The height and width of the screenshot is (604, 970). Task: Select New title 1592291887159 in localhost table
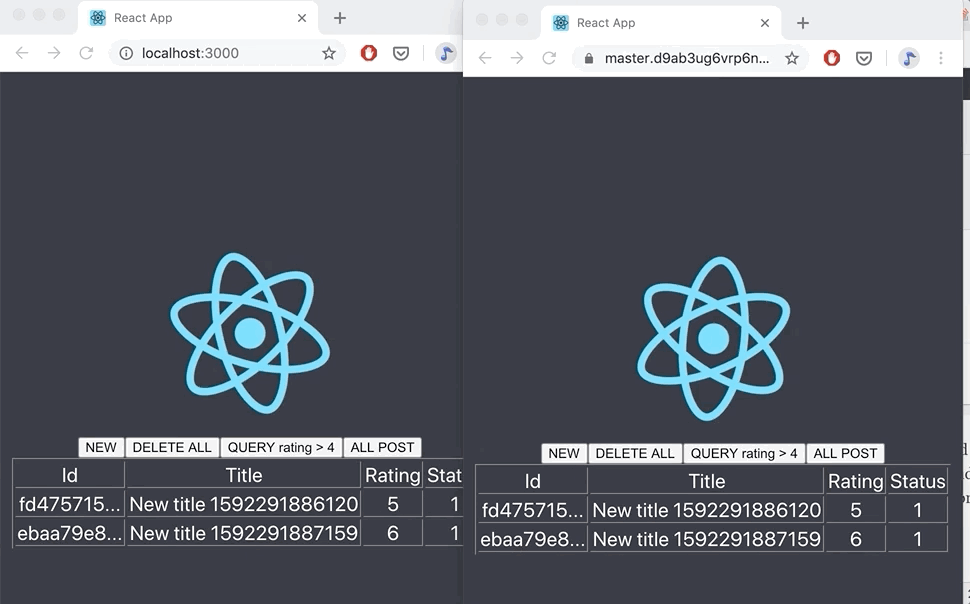tap(244, 533)
